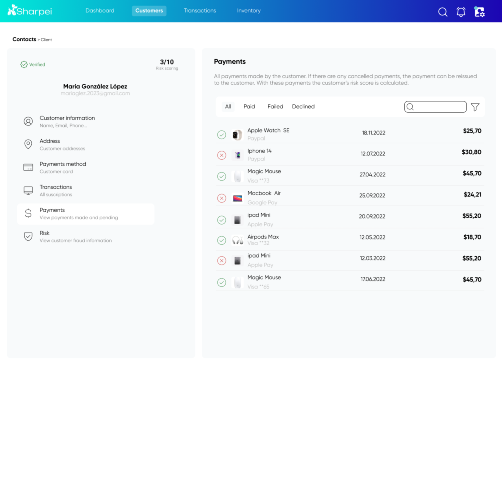
Task: Click the Payments panel heading
Action: click(230, 62)
